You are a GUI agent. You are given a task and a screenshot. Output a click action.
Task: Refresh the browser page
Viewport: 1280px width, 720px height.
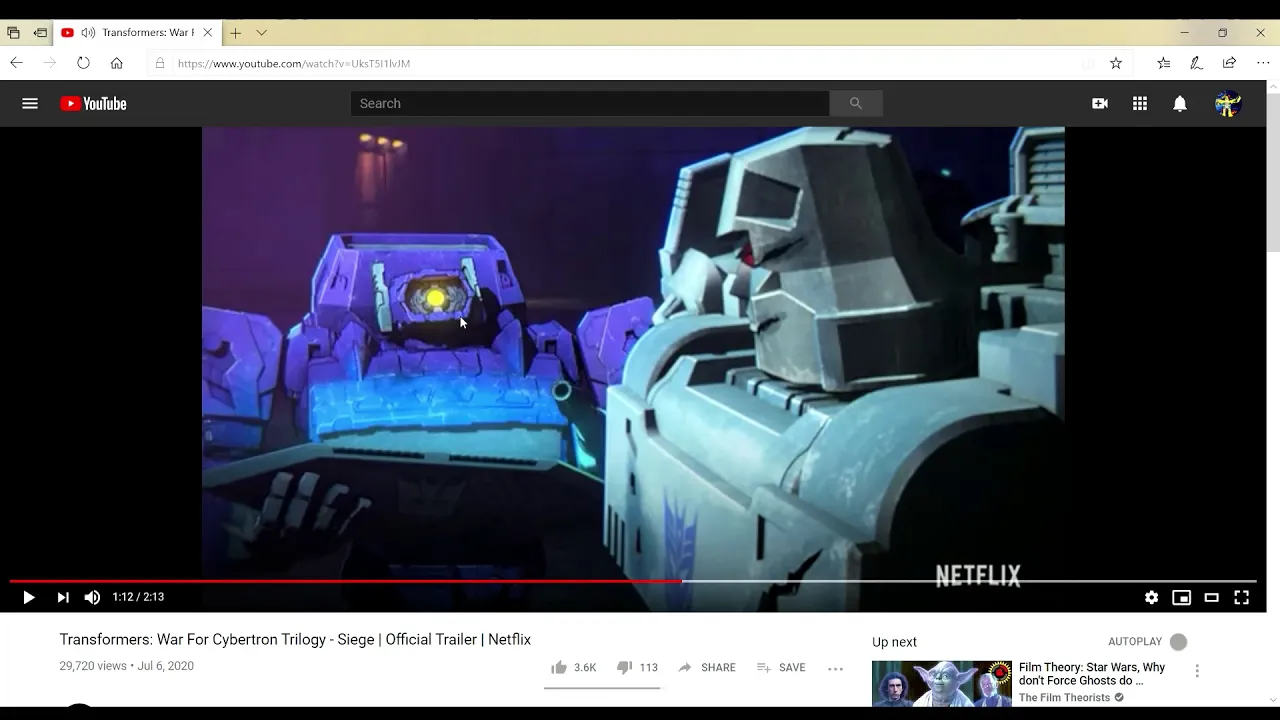click(x=83, y=63)
